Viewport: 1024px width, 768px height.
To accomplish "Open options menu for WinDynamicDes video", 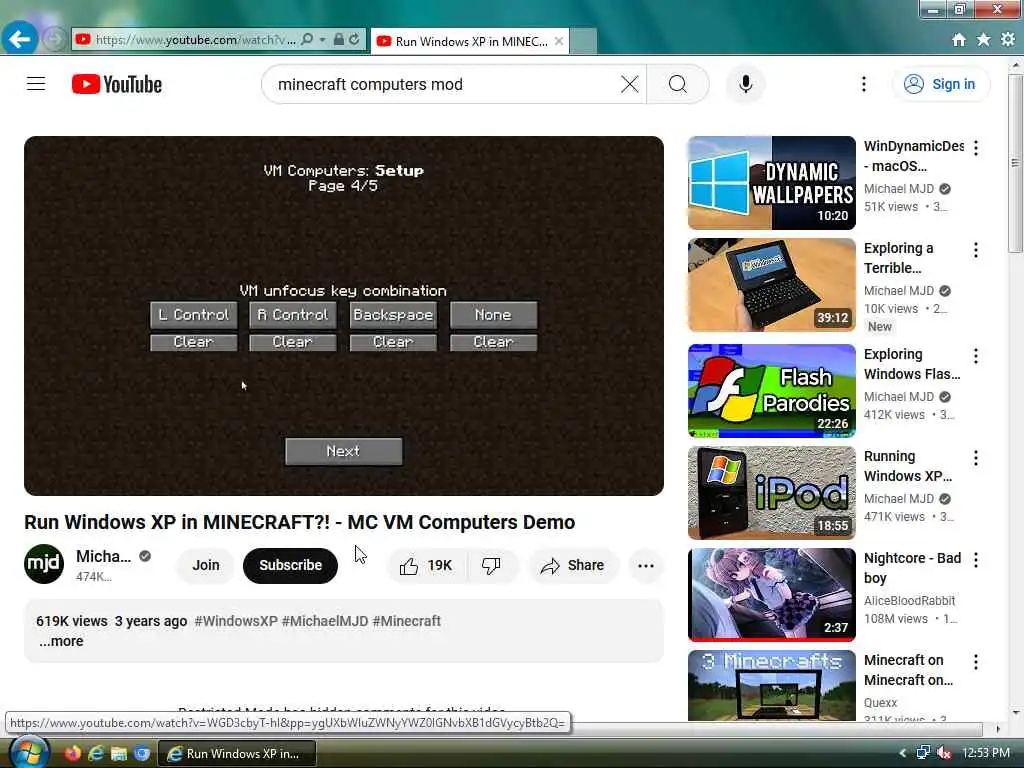I will (976, 148).
